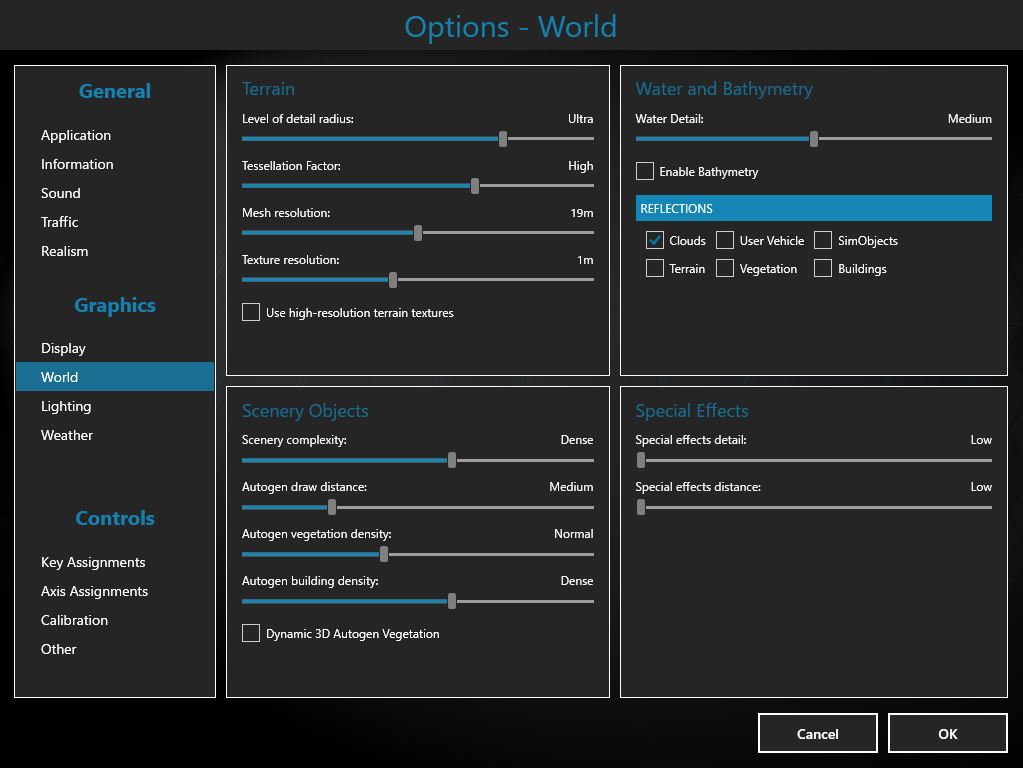Open the Display graphics page
This screenshot has height=769, width=1023.
[63, 348]
